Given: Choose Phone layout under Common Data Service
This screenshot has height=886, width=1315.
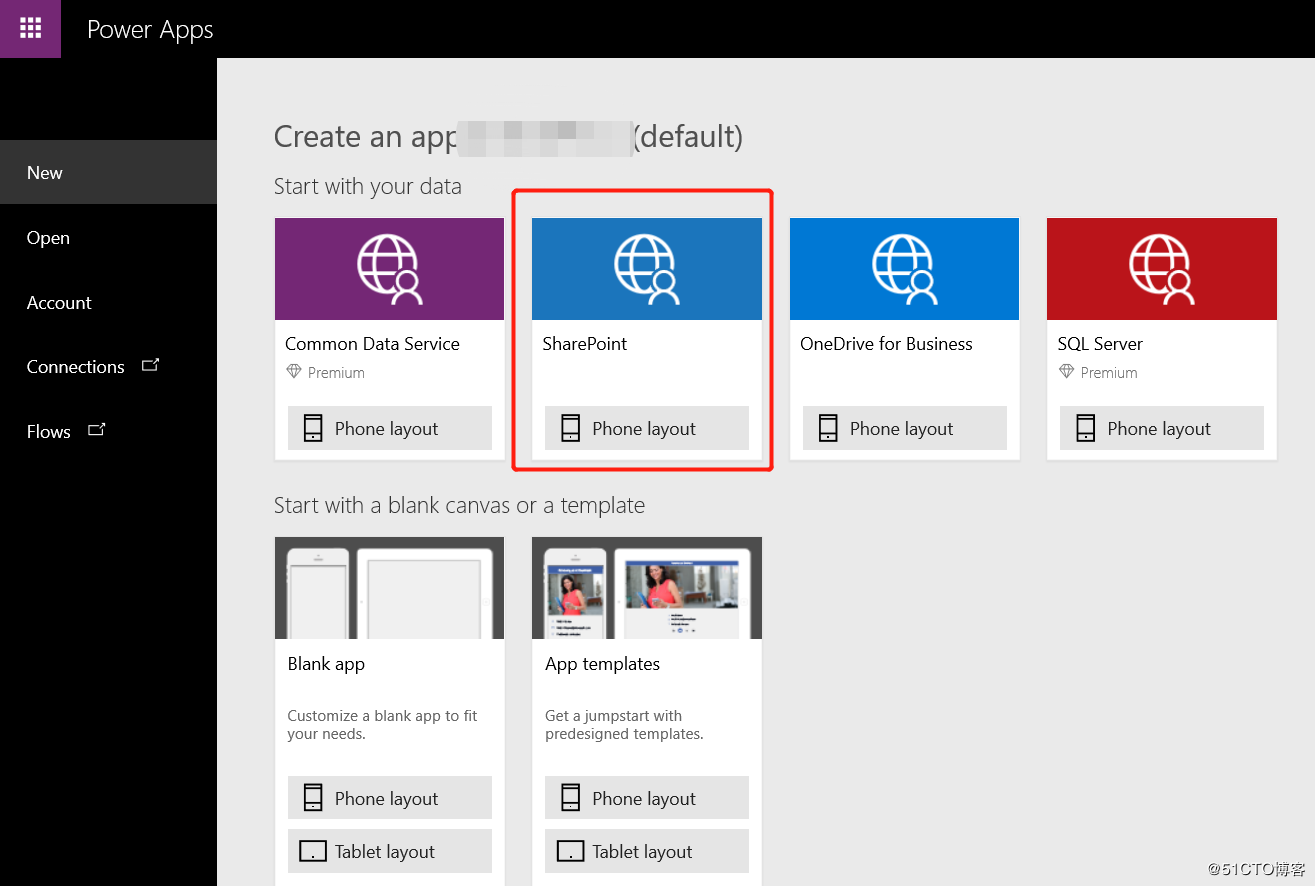Looking at the screenshot, I should pyautogui.click(x=390, y=428).
